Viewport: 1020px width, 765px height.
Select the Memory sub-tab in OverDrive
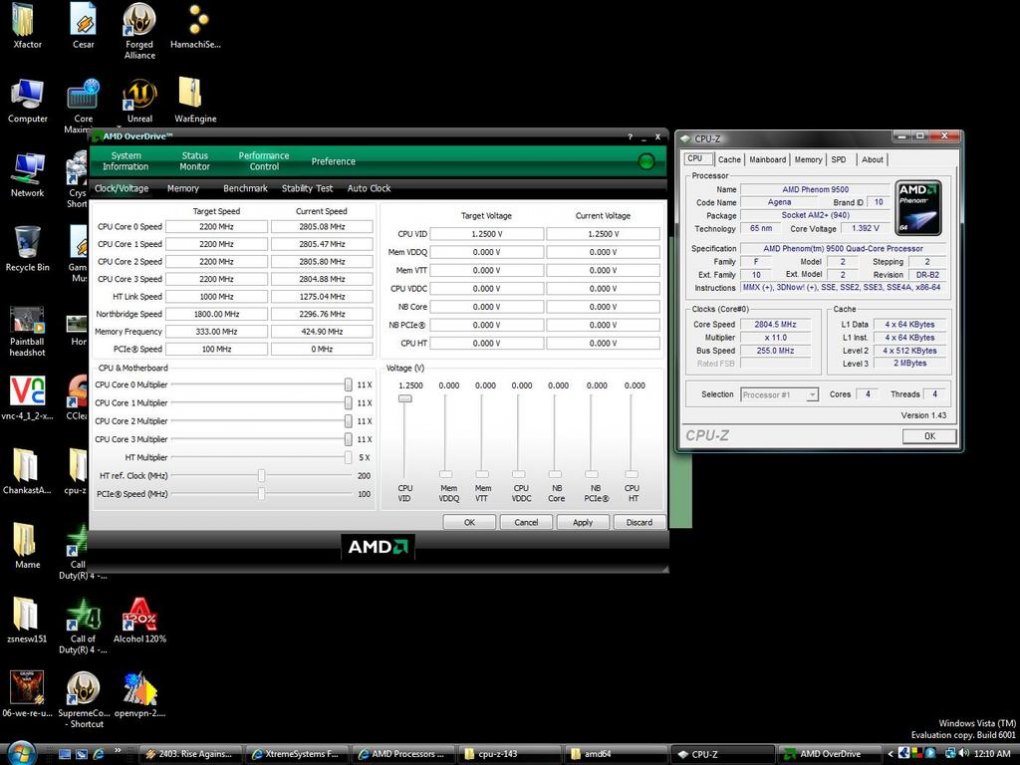click(183, 188)
